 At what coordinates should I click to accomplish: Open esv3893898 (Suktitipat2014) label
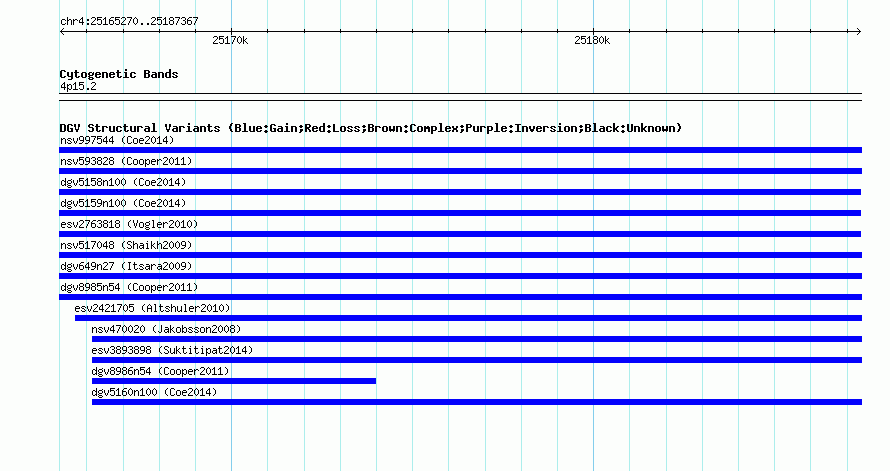click(x=172, y=350)
